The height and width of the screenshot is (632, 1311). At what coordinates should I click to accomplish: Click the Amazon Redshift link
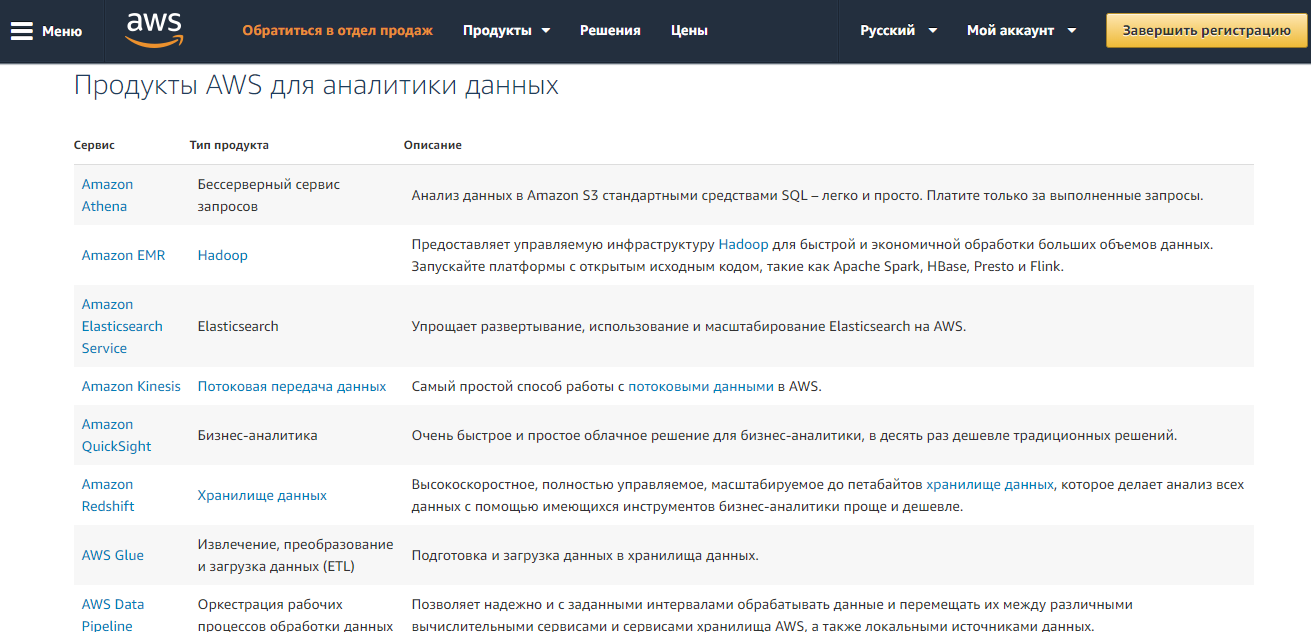pos(107,494)
